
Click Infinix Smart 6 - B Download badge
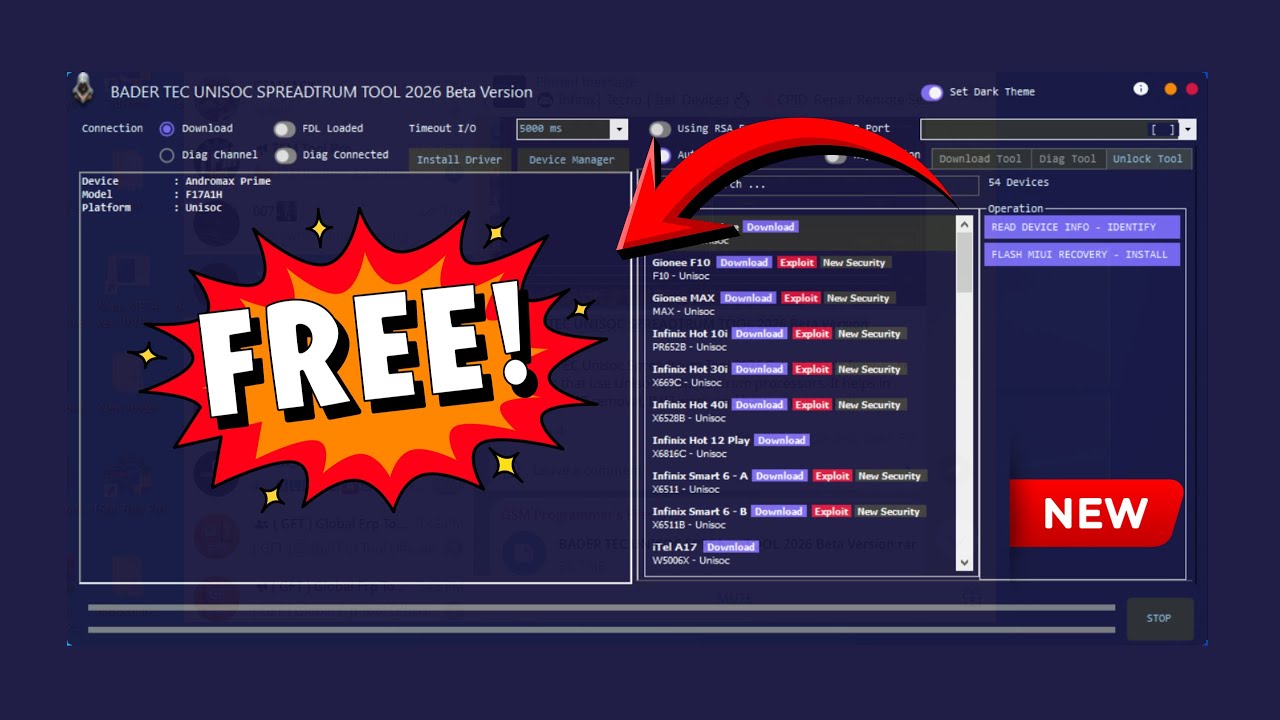coord(779,511)
